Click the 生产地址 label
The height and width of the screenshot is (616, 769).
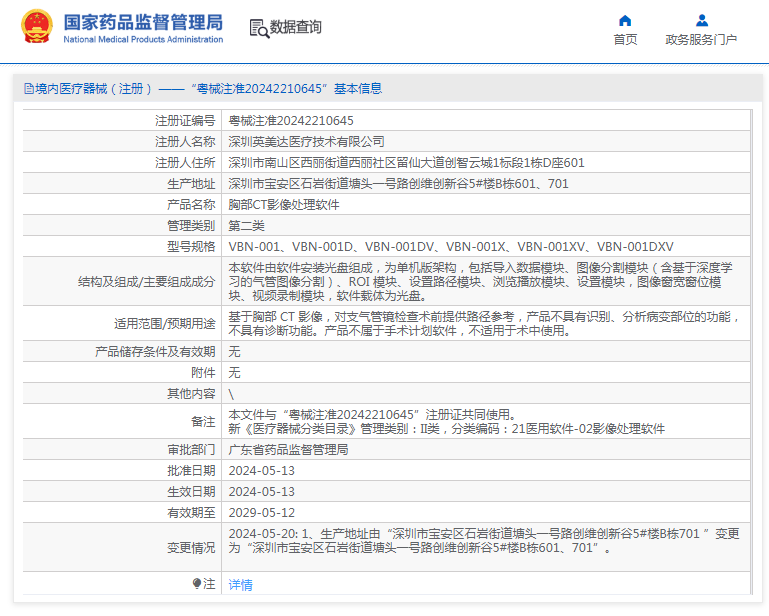pos(191,184)
